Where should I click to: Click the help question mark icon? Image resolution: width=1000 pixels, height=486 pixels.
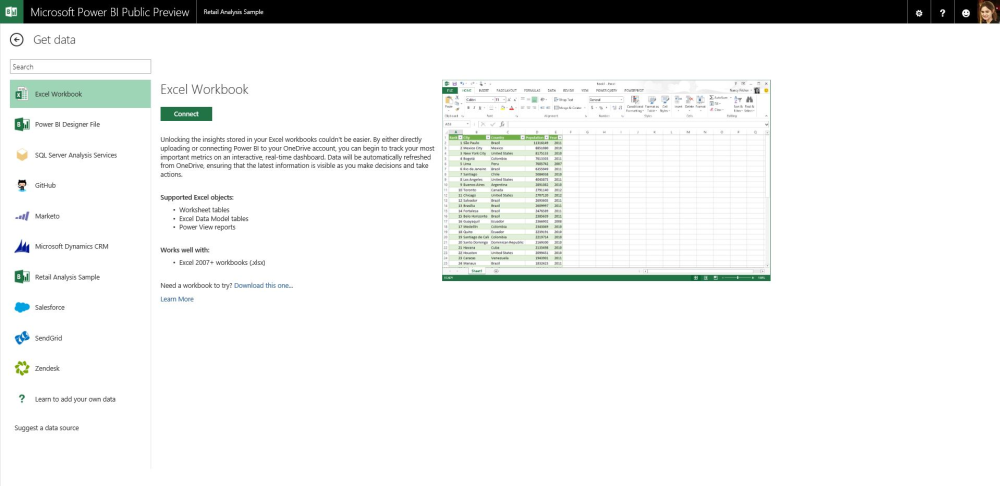click(942, 12)
